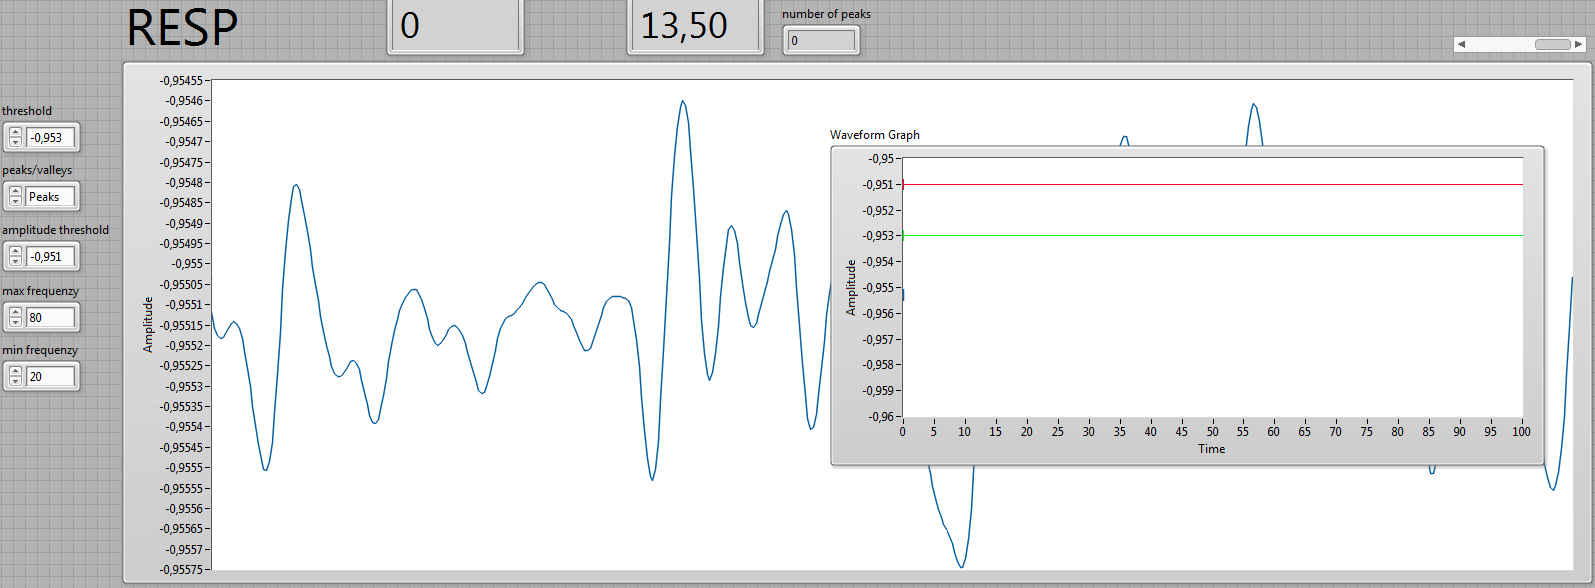Switch peaks/valleys selector with its down arrow
The width and height of the screenshot is (1595, 588).
15,201
